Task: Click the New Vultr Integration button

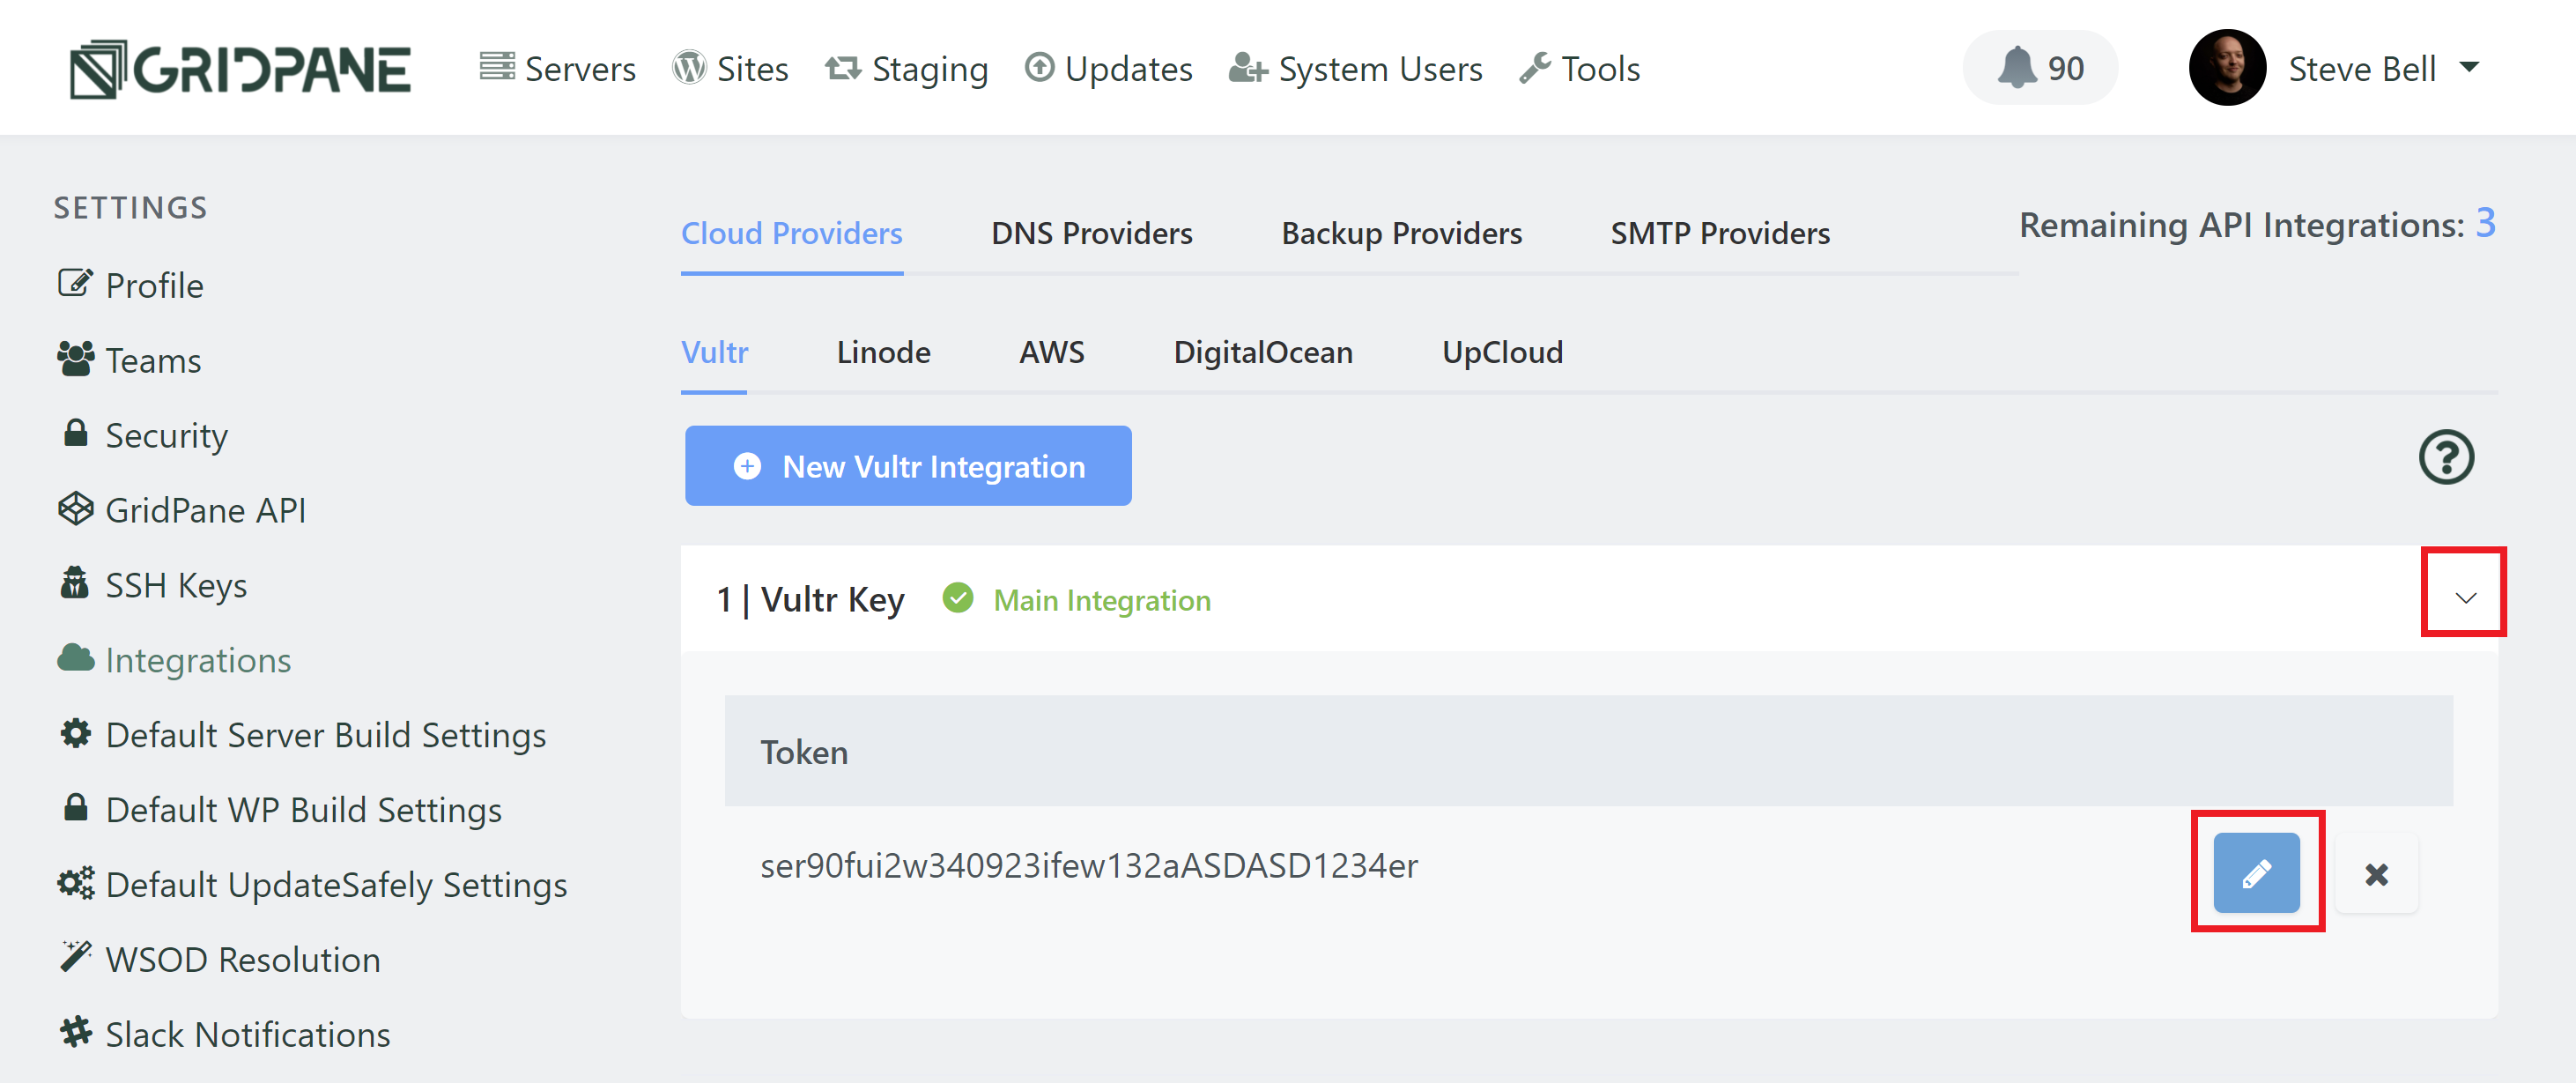Action: pos(908,466)
